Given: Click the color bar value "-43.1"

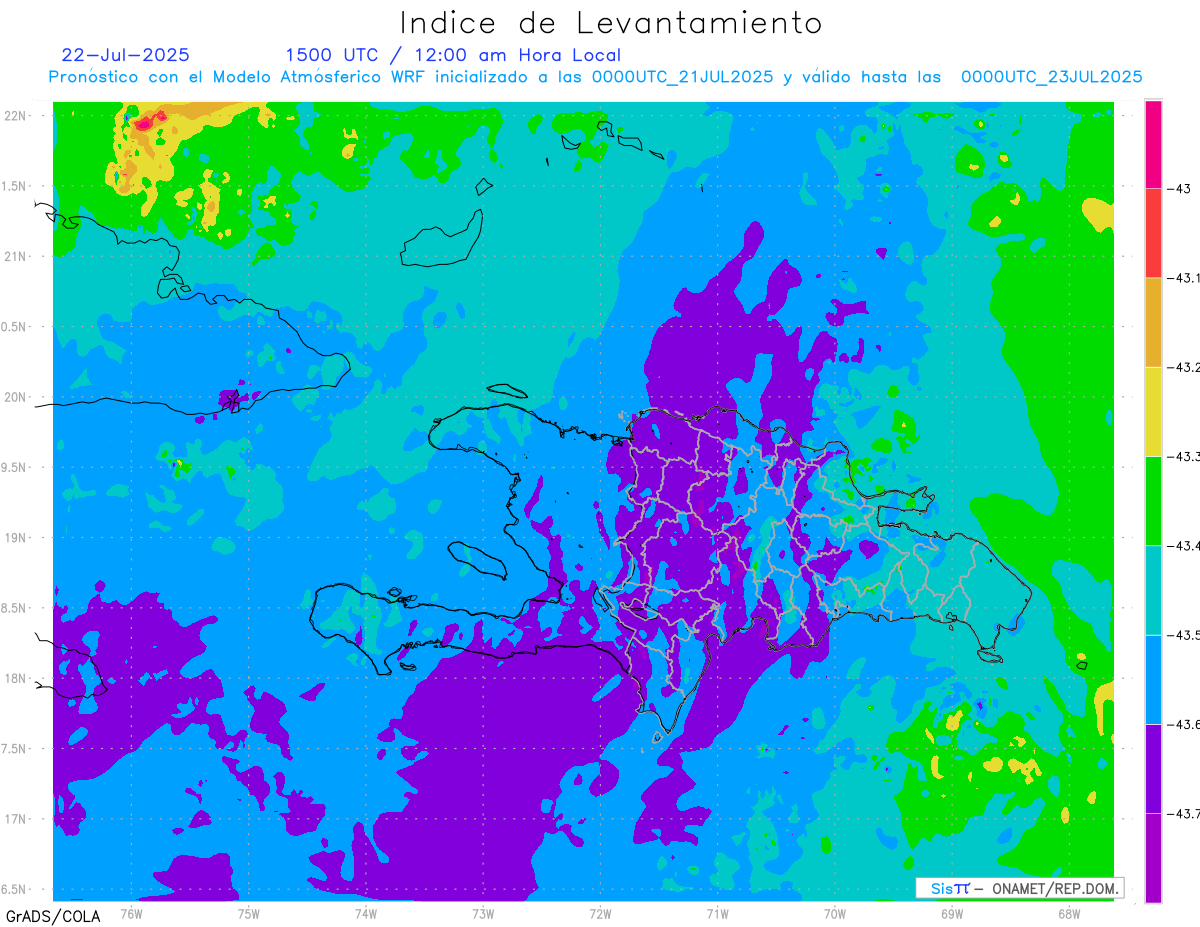Looking at the screenshot, I should click(x=1183, y=278).
